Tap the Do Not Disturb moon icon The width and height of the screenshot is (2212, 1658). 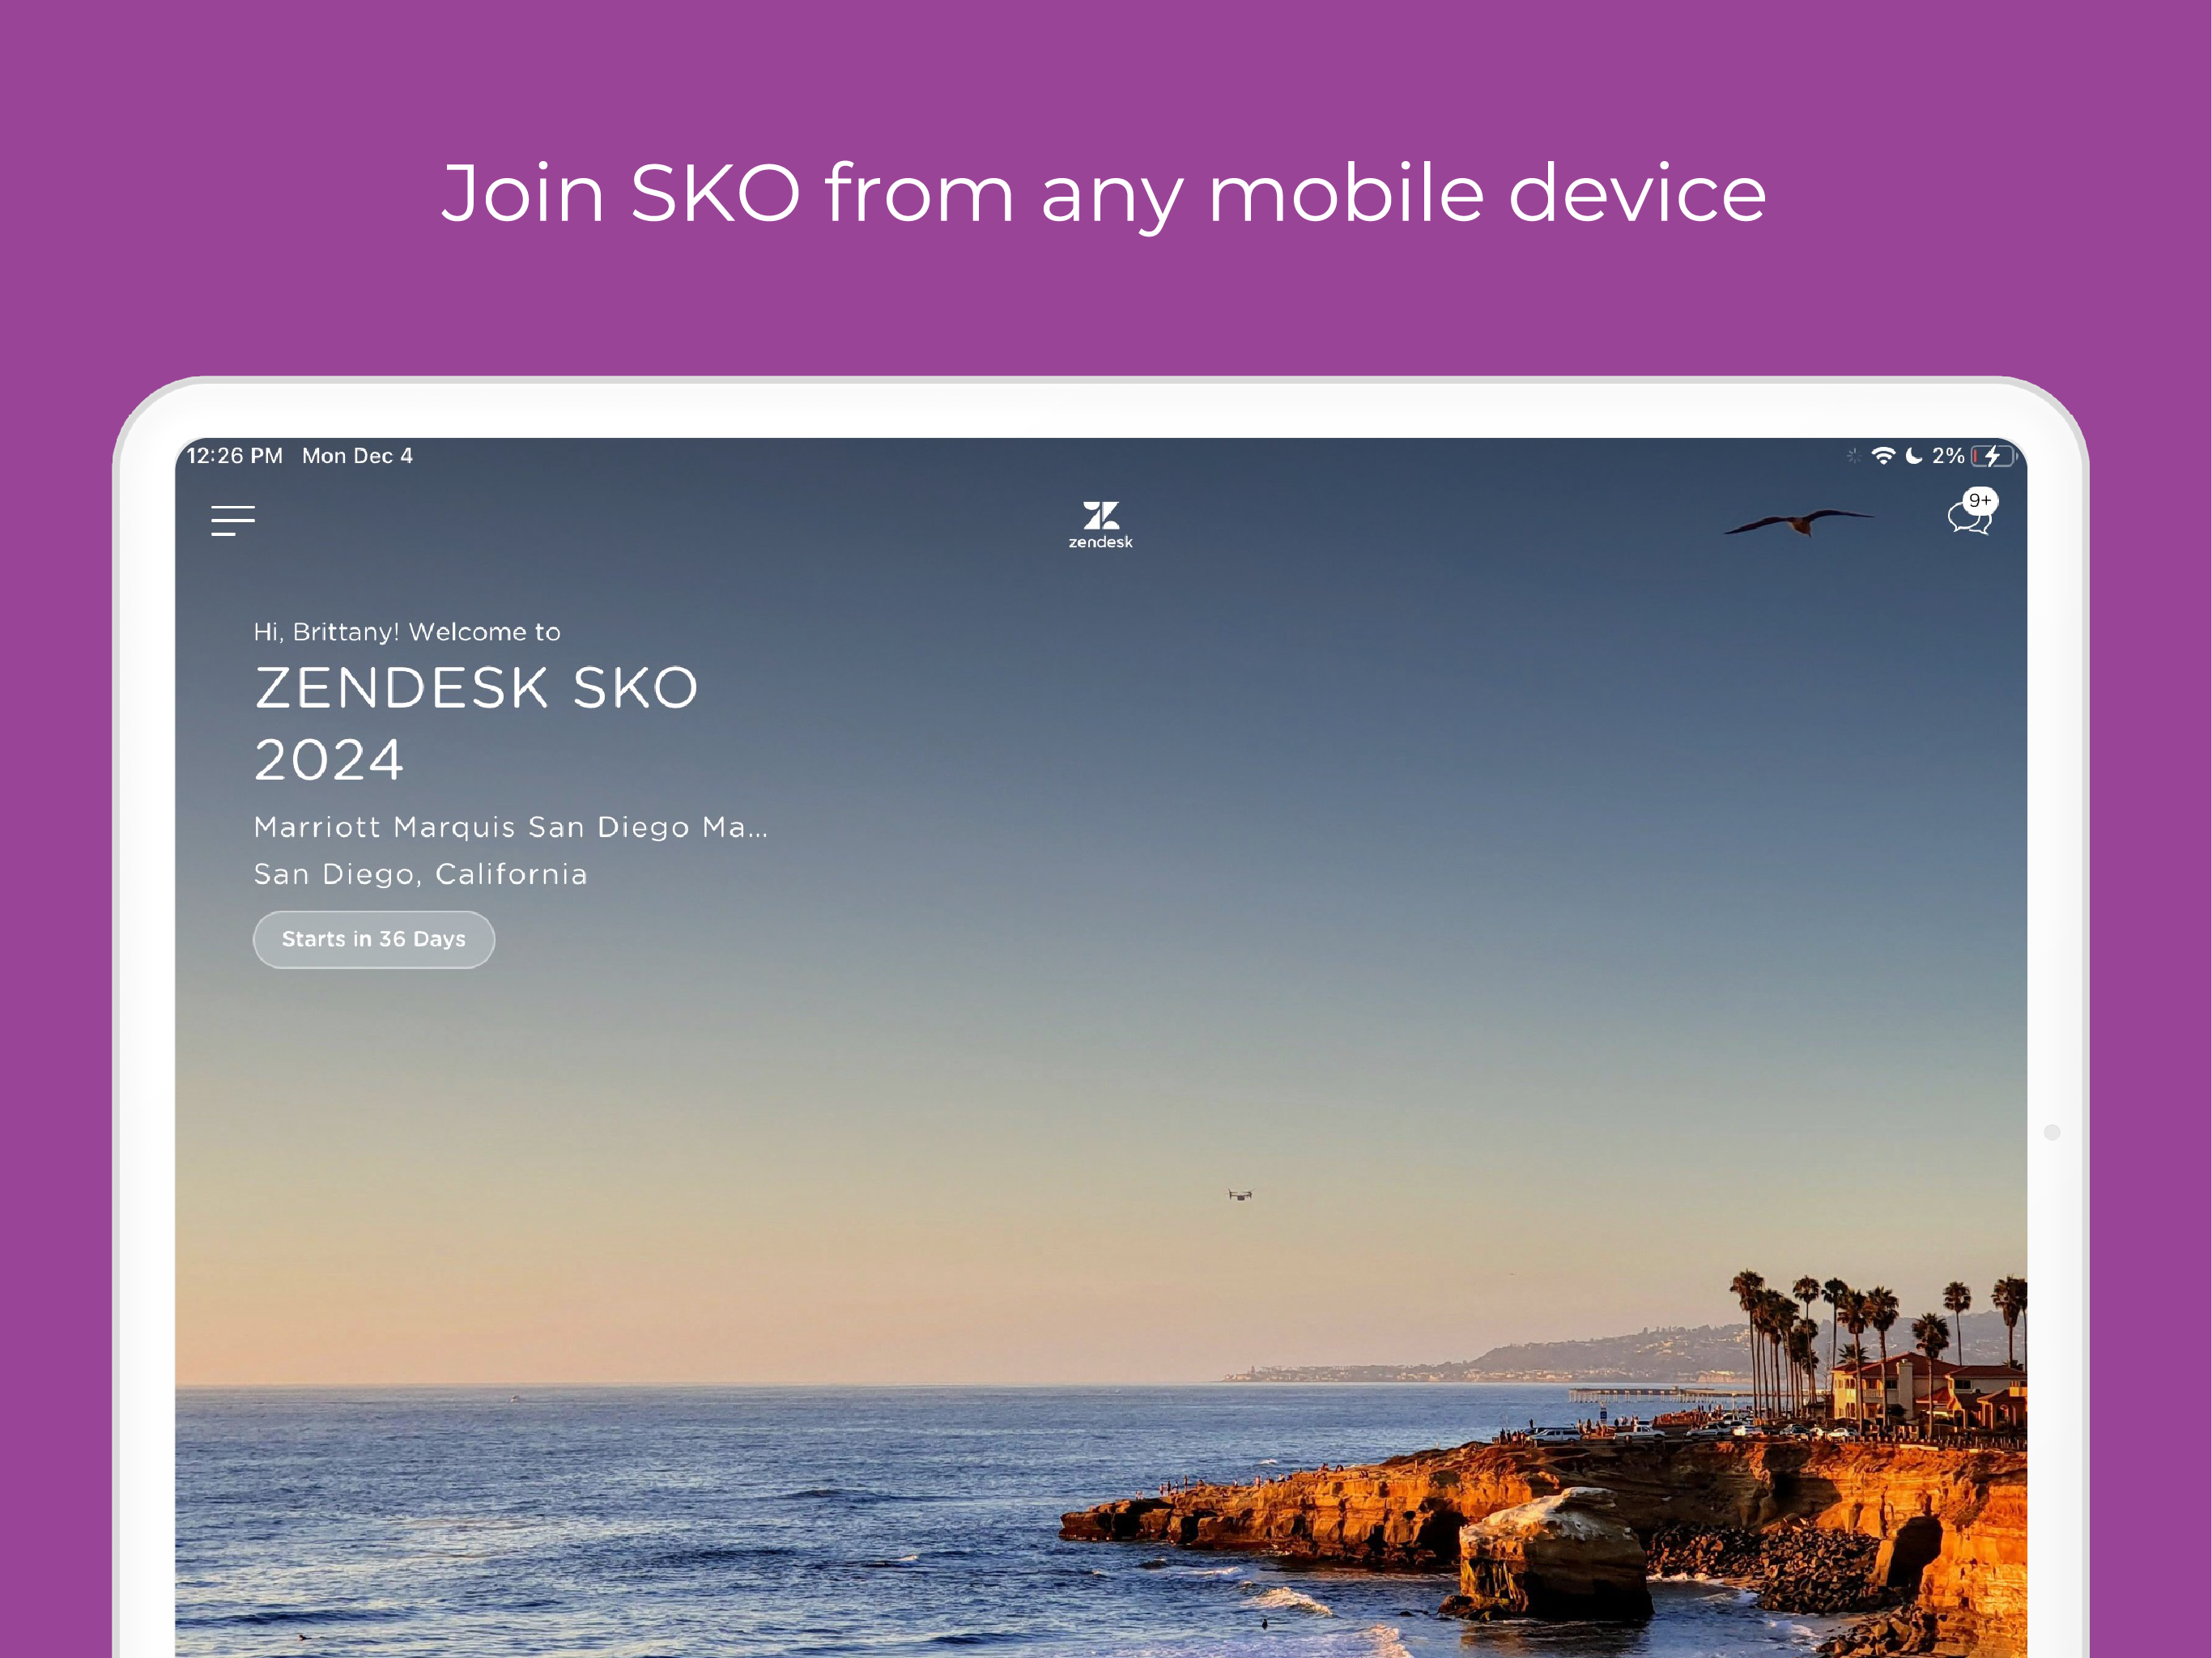[1914, 456]
